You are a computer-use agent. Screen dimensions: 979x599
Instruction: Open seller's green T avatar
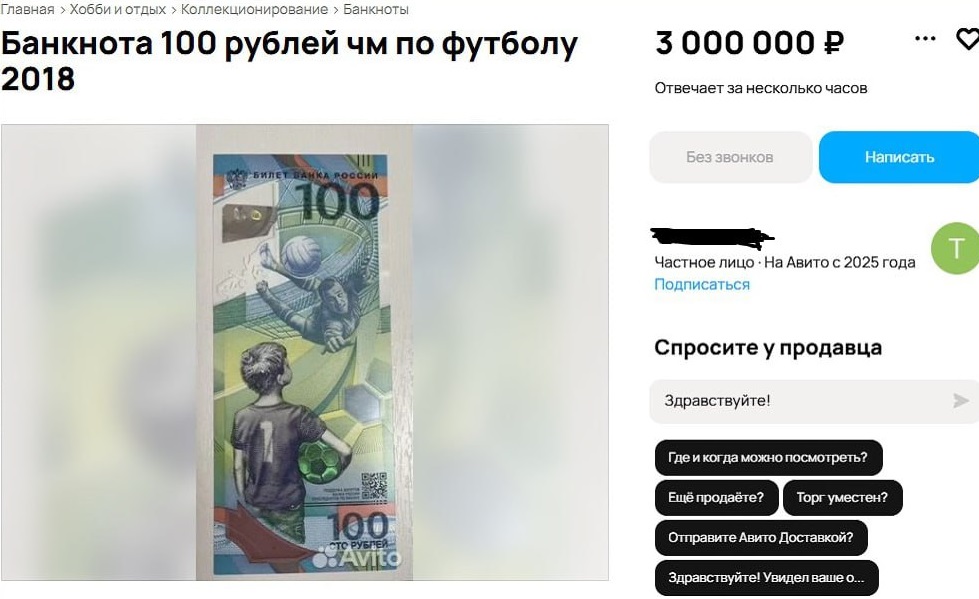pos(955,248)
